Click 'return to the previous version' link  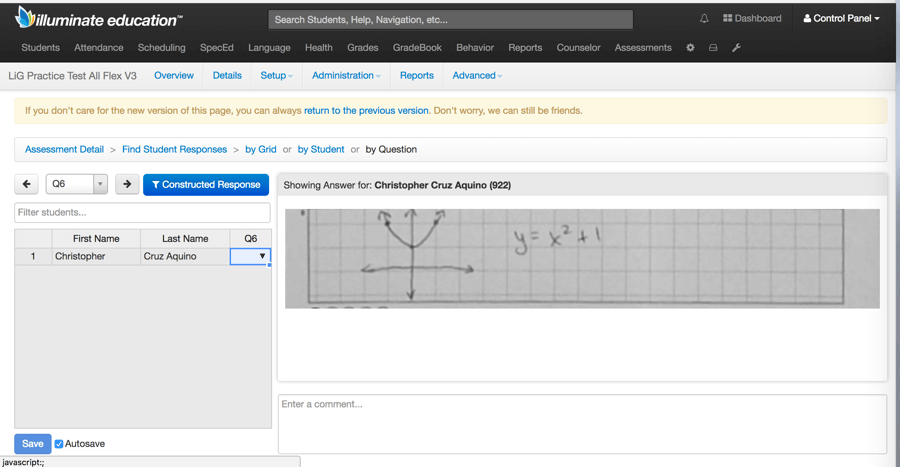click(366, 111)
